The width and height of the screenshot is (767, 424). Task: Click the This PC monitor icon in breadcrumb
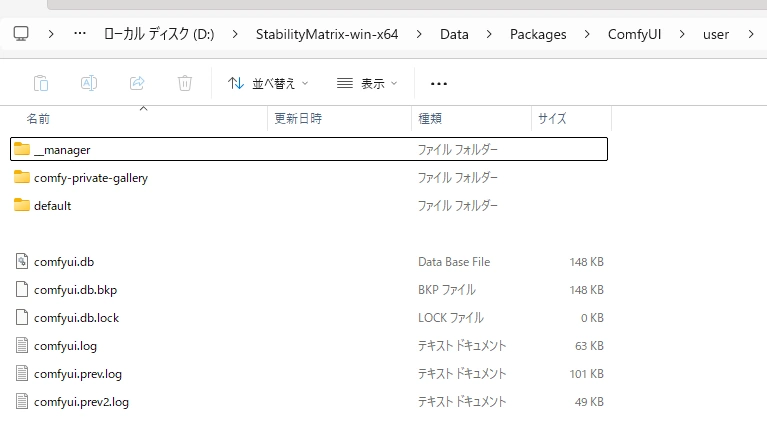coord(21,34)
